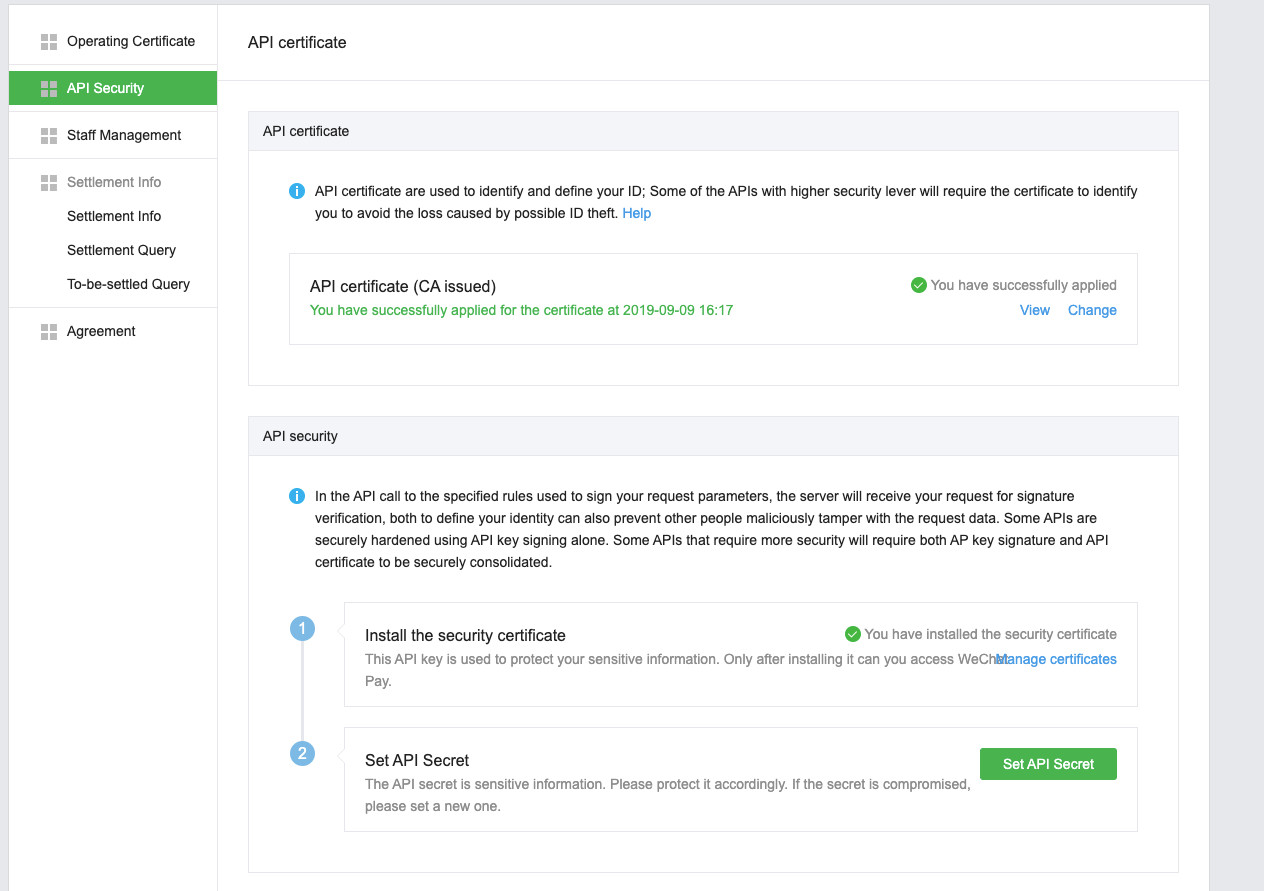View the API certificate details
The width and height of the screenshot is (1264, 891).
[1034, 310]
